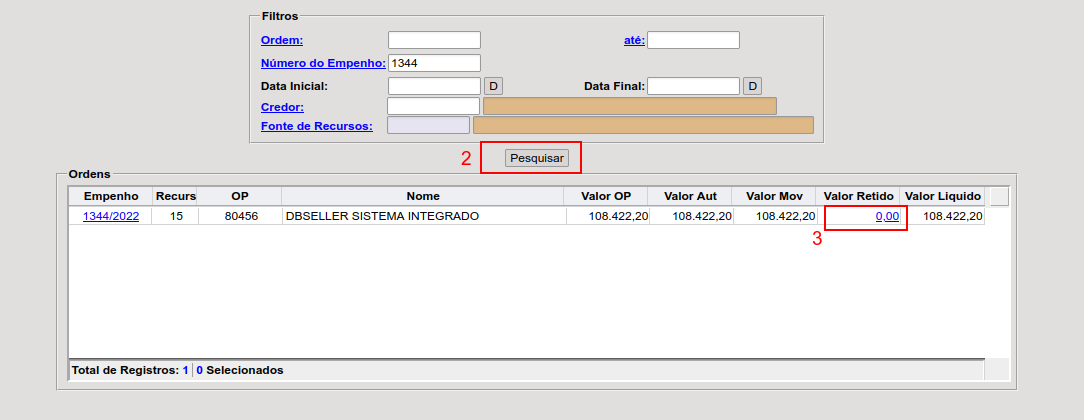Sort by the Nome column header
The width and height of the screenshot is (1084, 420).
[423, 196]
